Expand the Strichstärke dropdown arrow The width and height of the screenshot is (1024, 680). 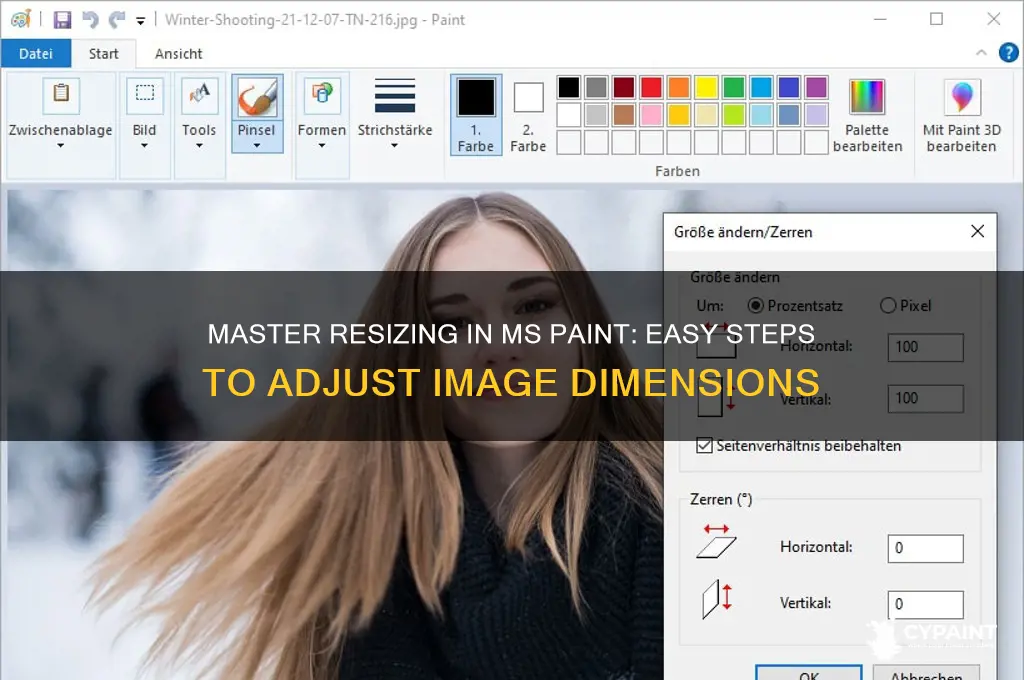pyautogui.click(x=394, y=146)
